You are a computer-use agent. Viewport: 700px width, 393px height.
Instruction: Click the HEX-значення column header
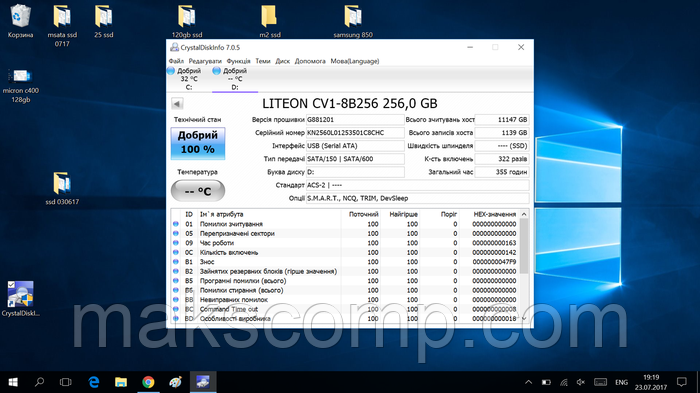click(494, 214)
